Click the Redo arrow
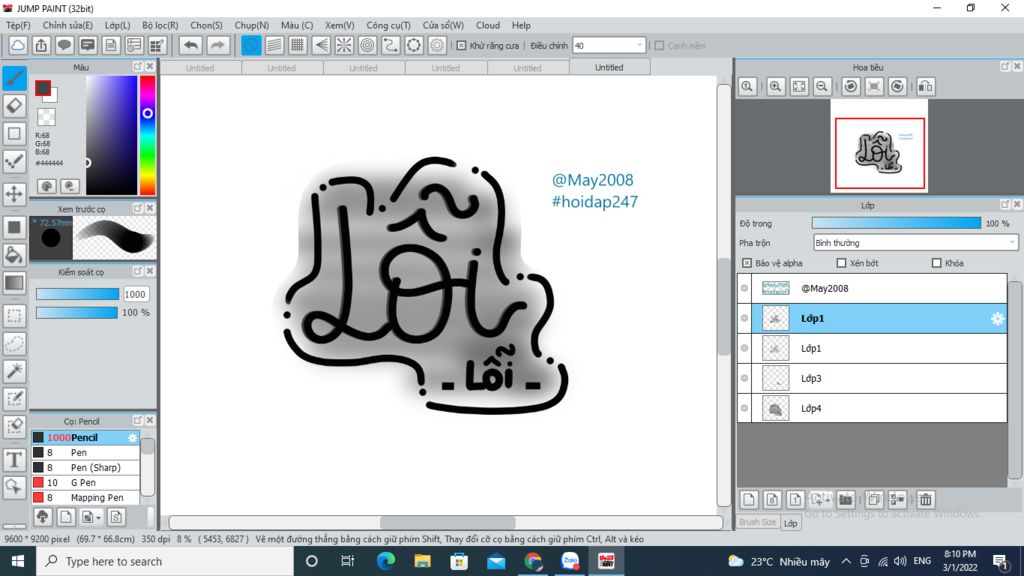This screenshot has width=1024, height=576. pyautogui.click(x=217, y=45)
